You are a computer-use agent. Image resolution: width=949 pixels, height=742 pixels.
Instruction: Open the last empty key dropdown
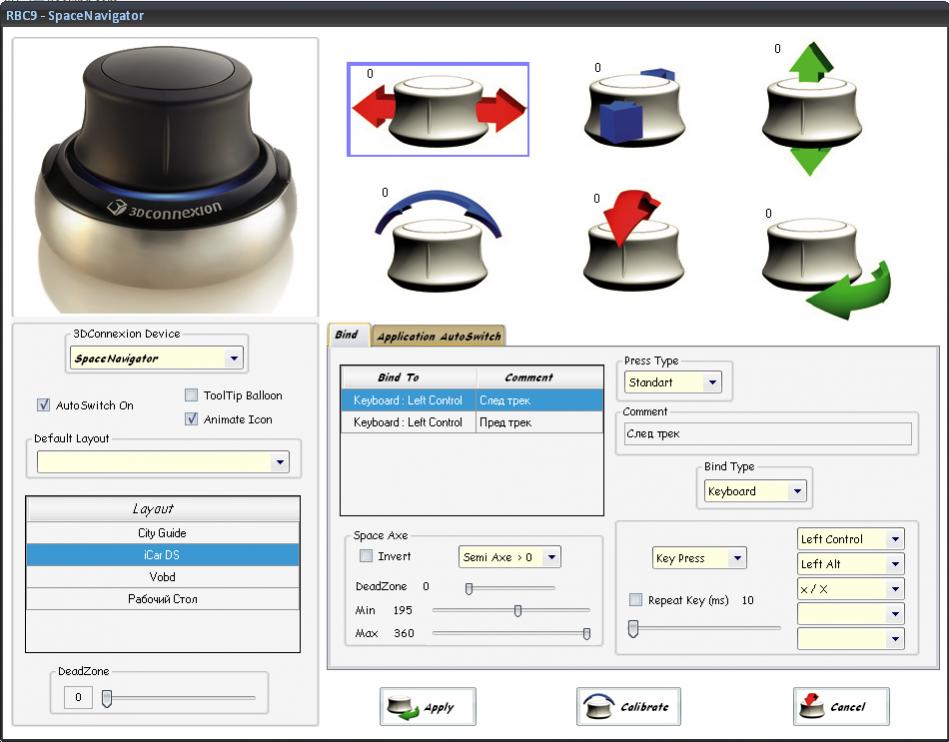click(851, 639)
